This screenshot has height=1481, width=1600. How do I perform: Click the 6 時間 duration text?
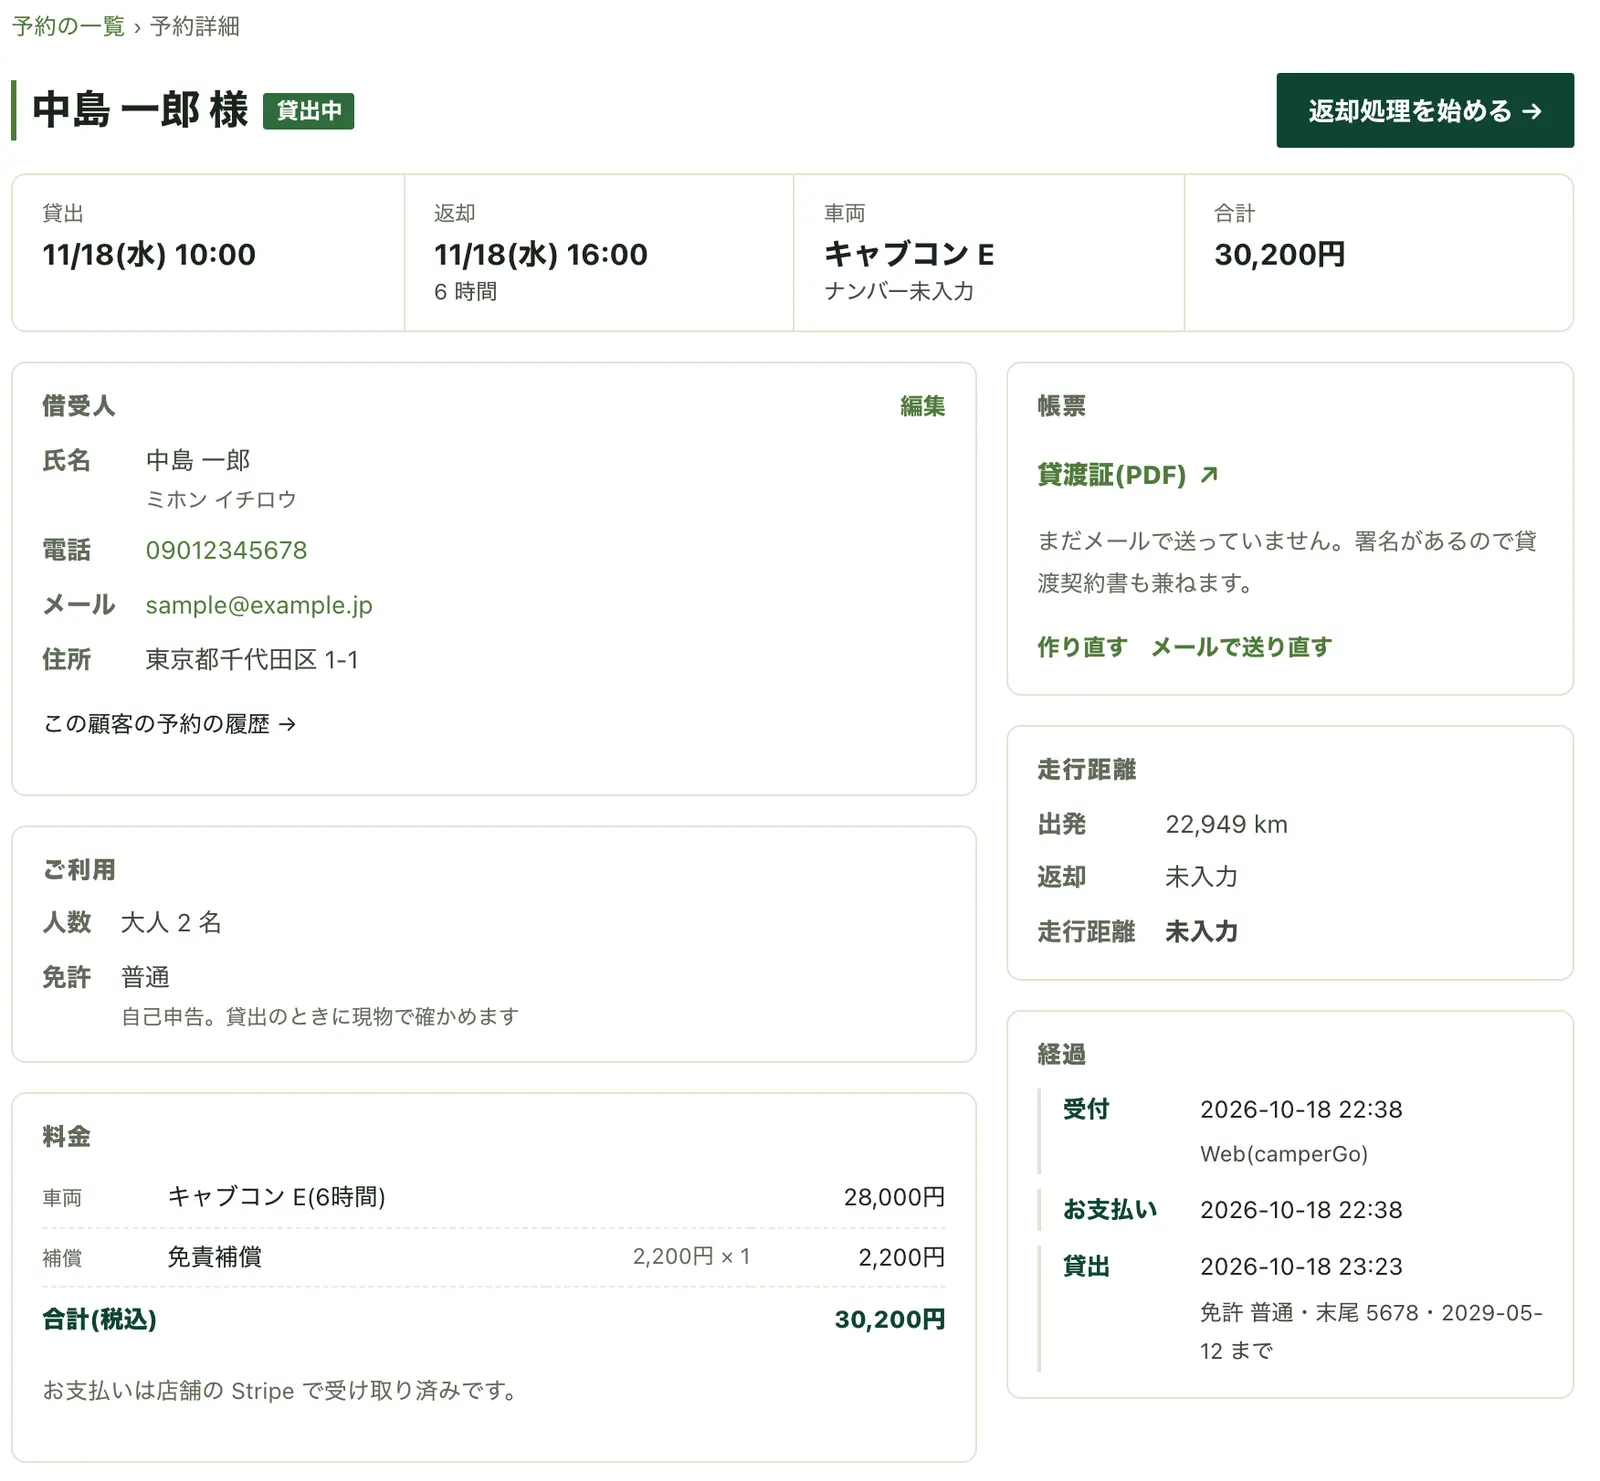(465, 291)
